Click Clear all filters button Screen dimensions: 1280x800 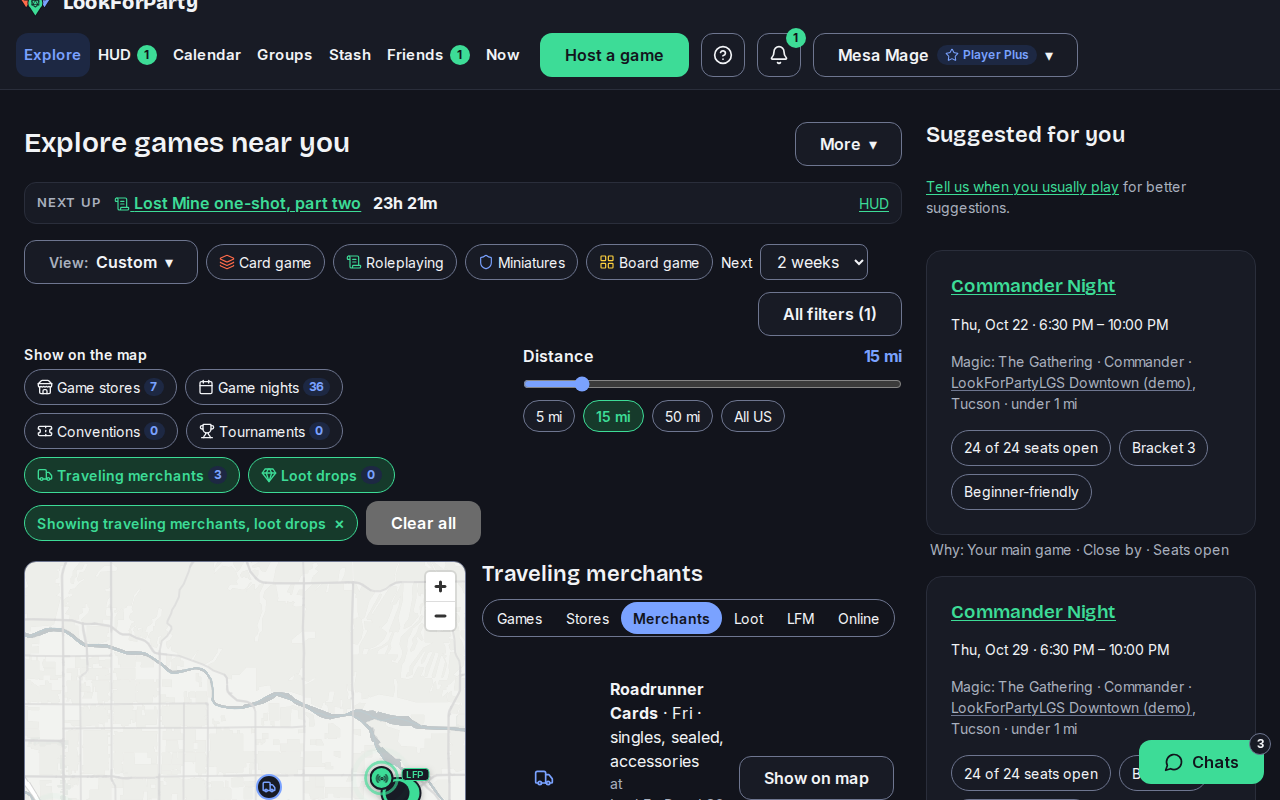(423, 523)
